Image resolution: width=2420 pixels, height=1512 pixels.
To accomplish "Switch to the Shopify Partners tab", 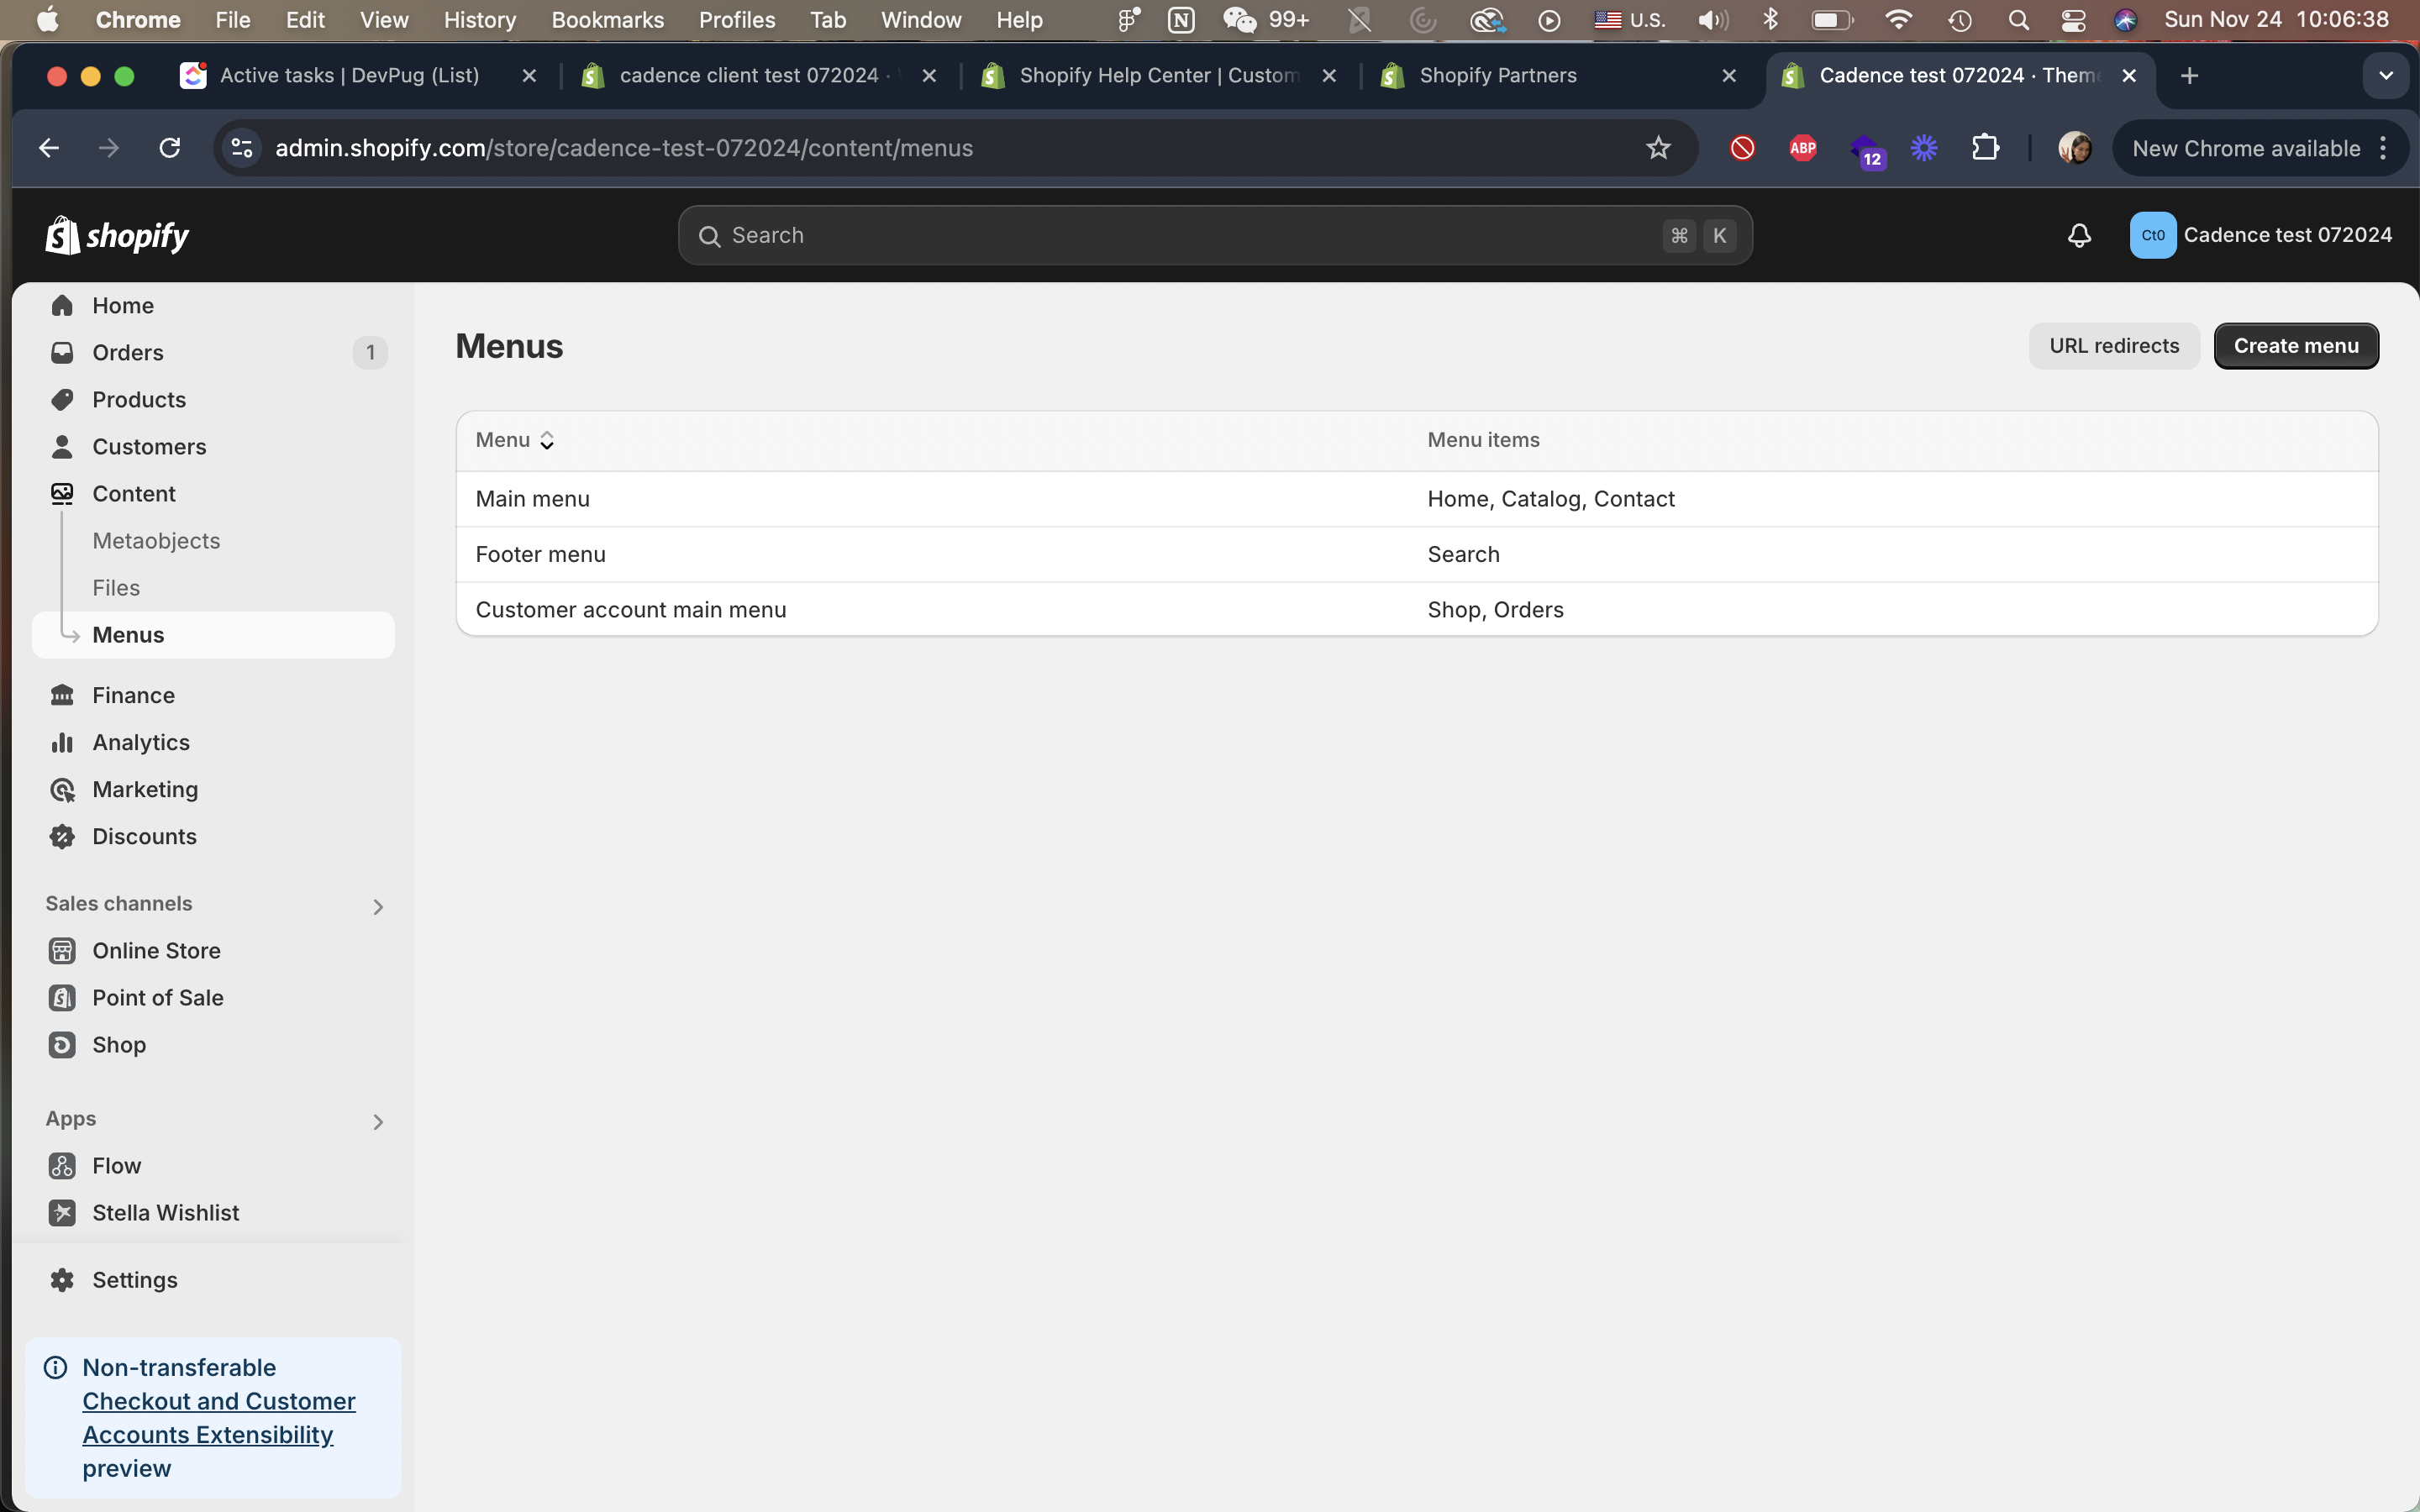I will pyautogui.click(x=1497, y=76).
